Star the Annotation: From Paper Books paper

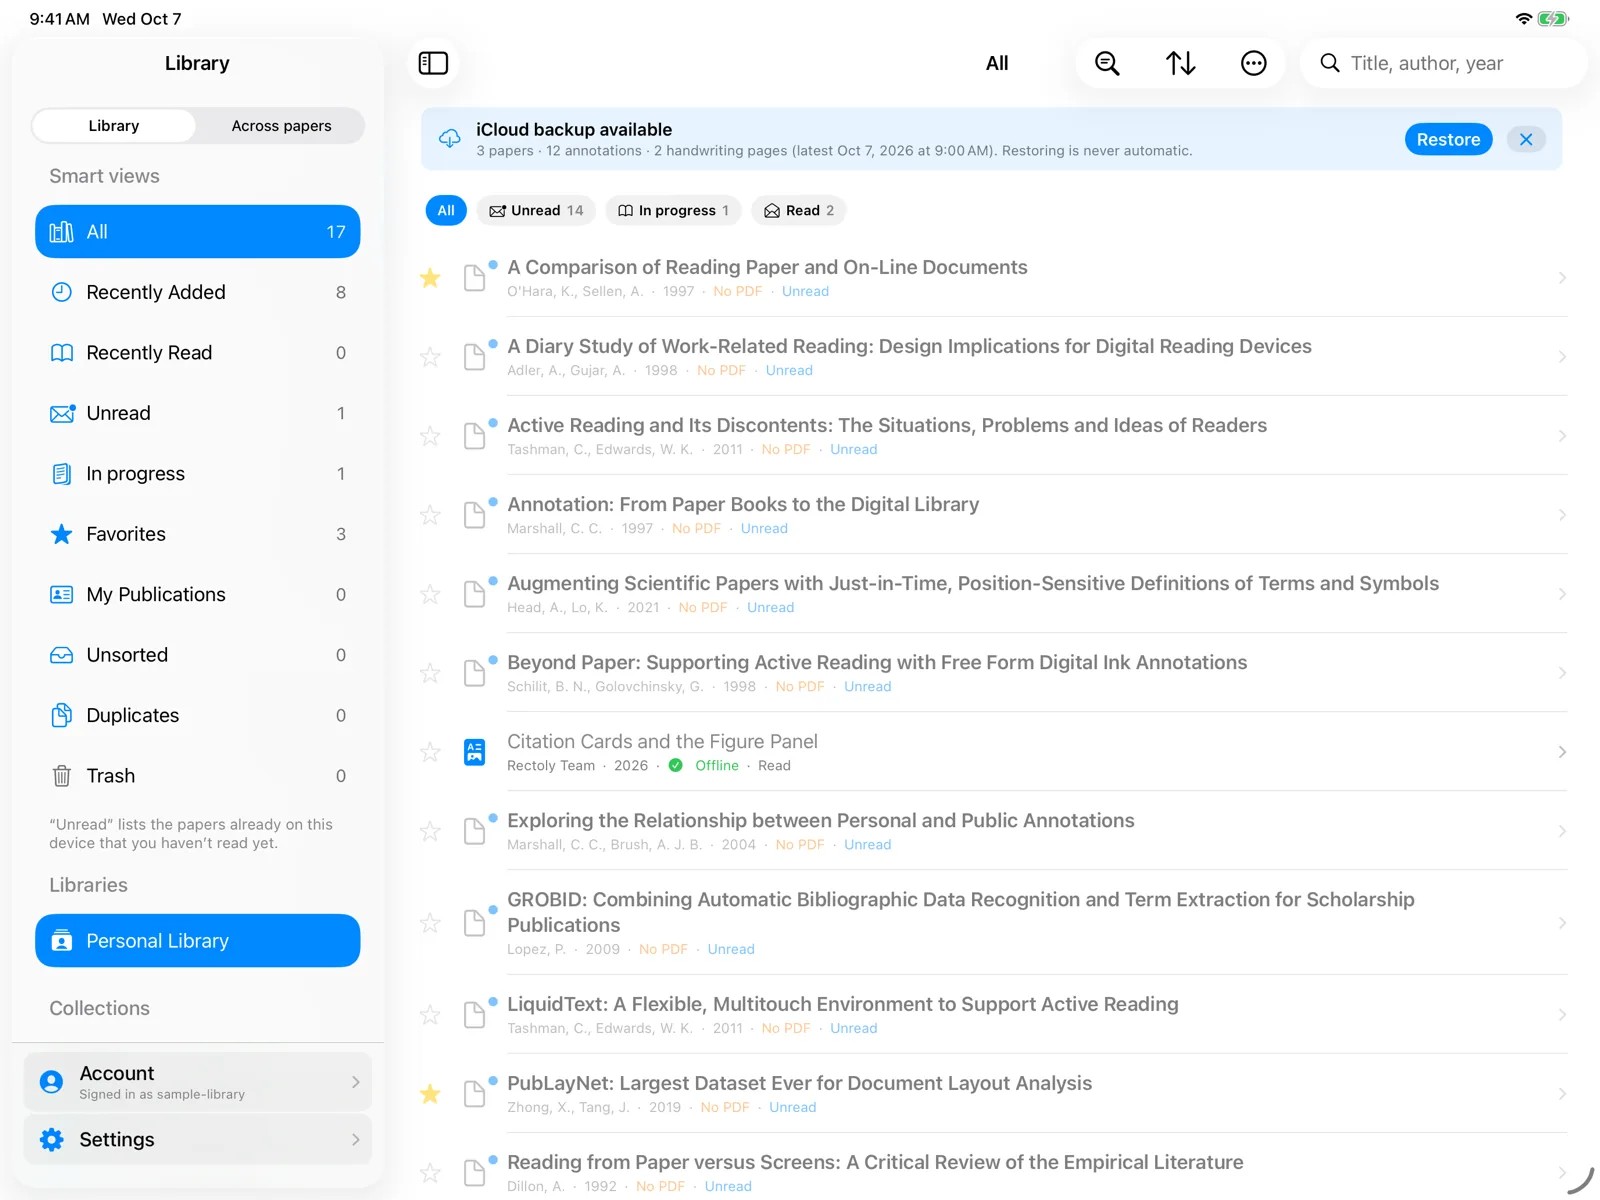click(430, 515)
